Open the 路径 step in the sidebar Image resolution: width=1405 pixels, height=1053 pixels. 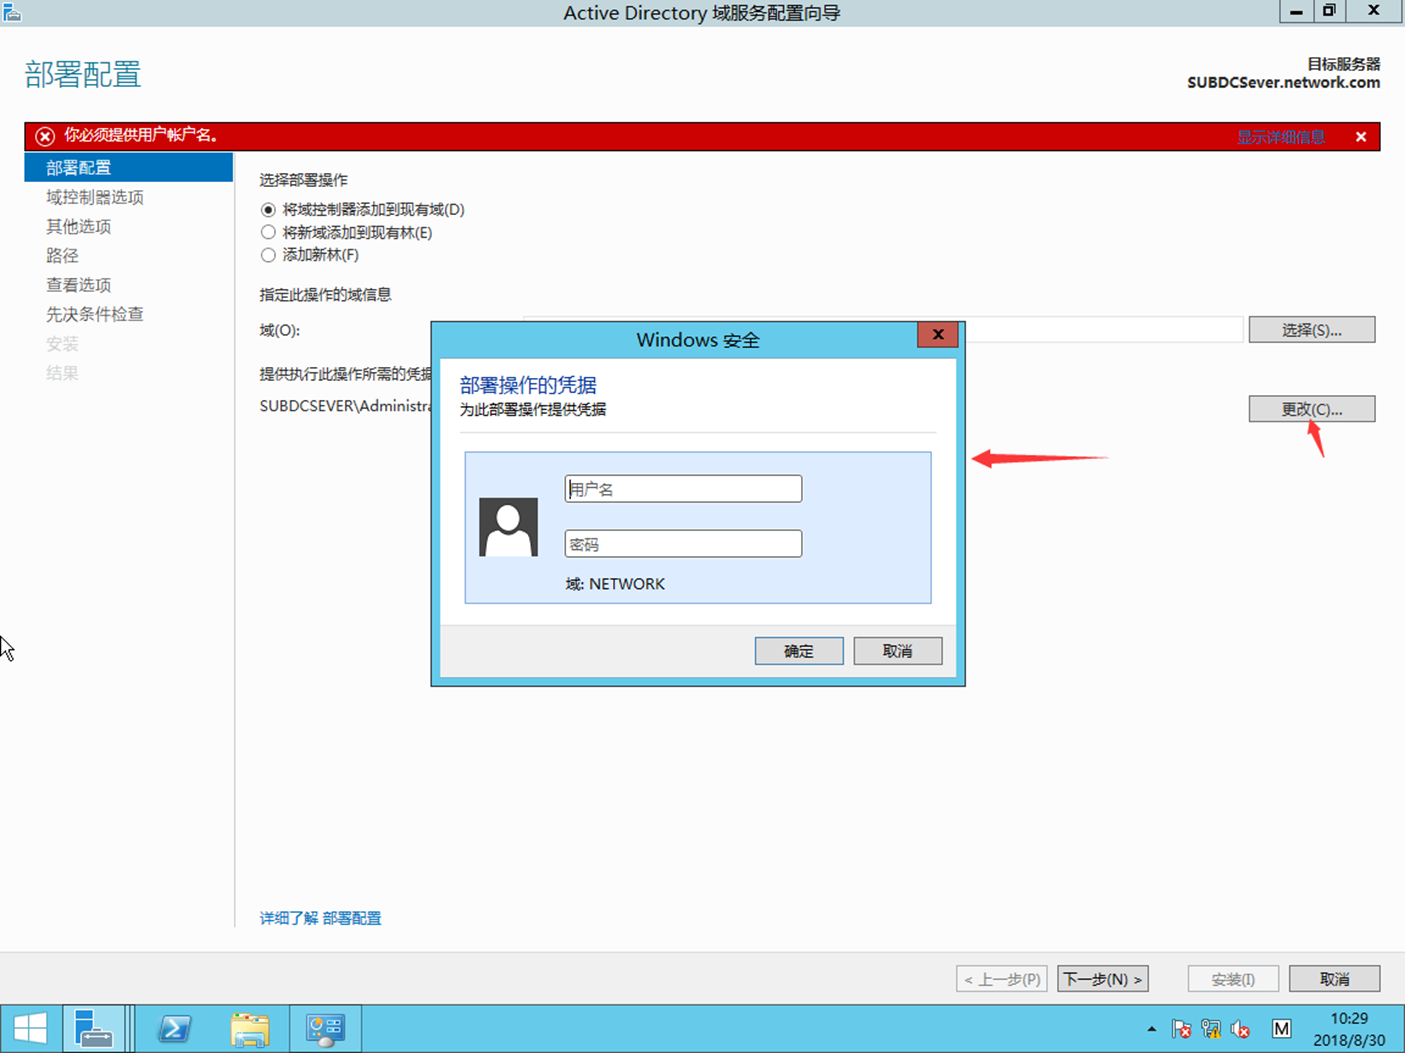click(62, 256)
